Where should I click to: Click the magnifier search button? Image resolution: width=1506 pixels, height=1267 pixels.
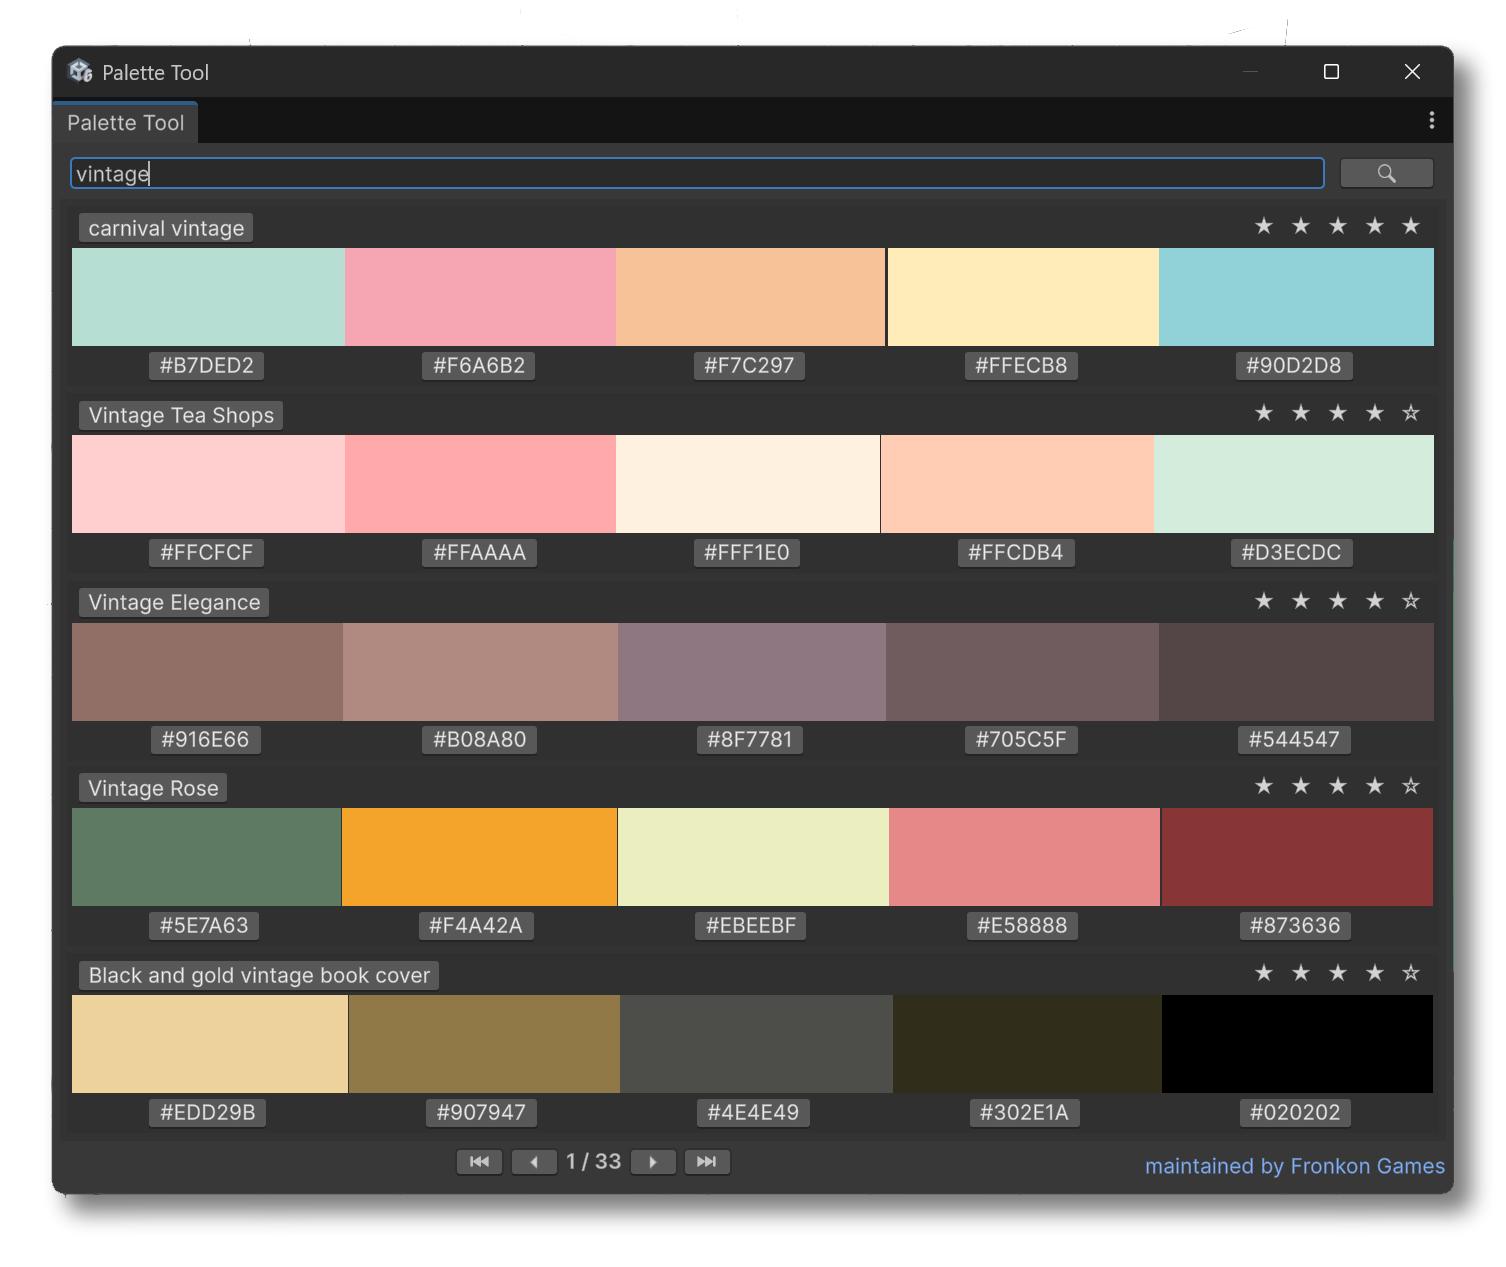(x=1386, y=173)
